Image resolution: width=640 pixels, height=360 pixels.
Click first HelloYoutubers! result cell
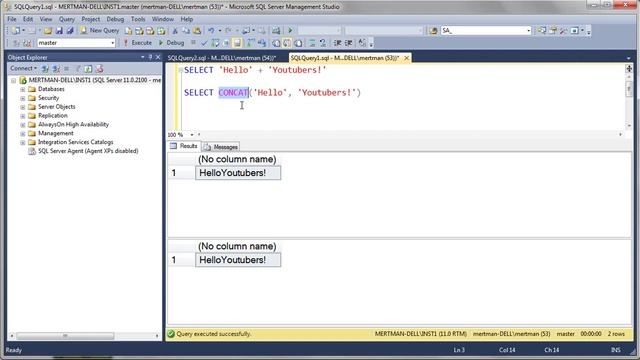tap(238, 173)
